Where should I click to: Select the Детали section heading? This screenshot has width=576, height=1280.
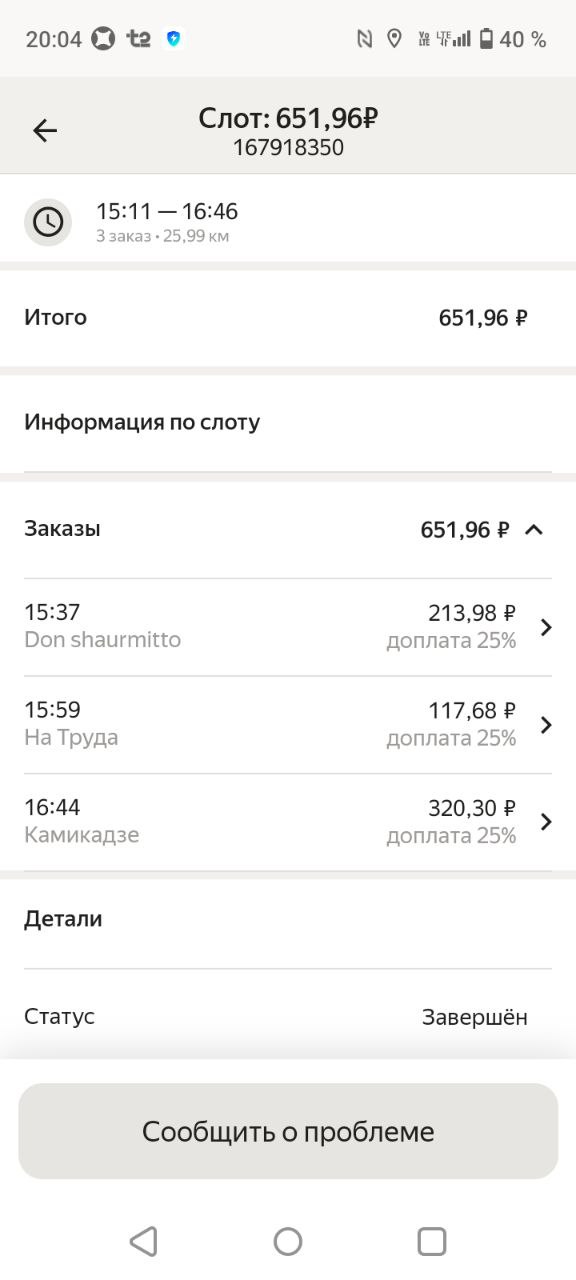(x=63, y=919)
